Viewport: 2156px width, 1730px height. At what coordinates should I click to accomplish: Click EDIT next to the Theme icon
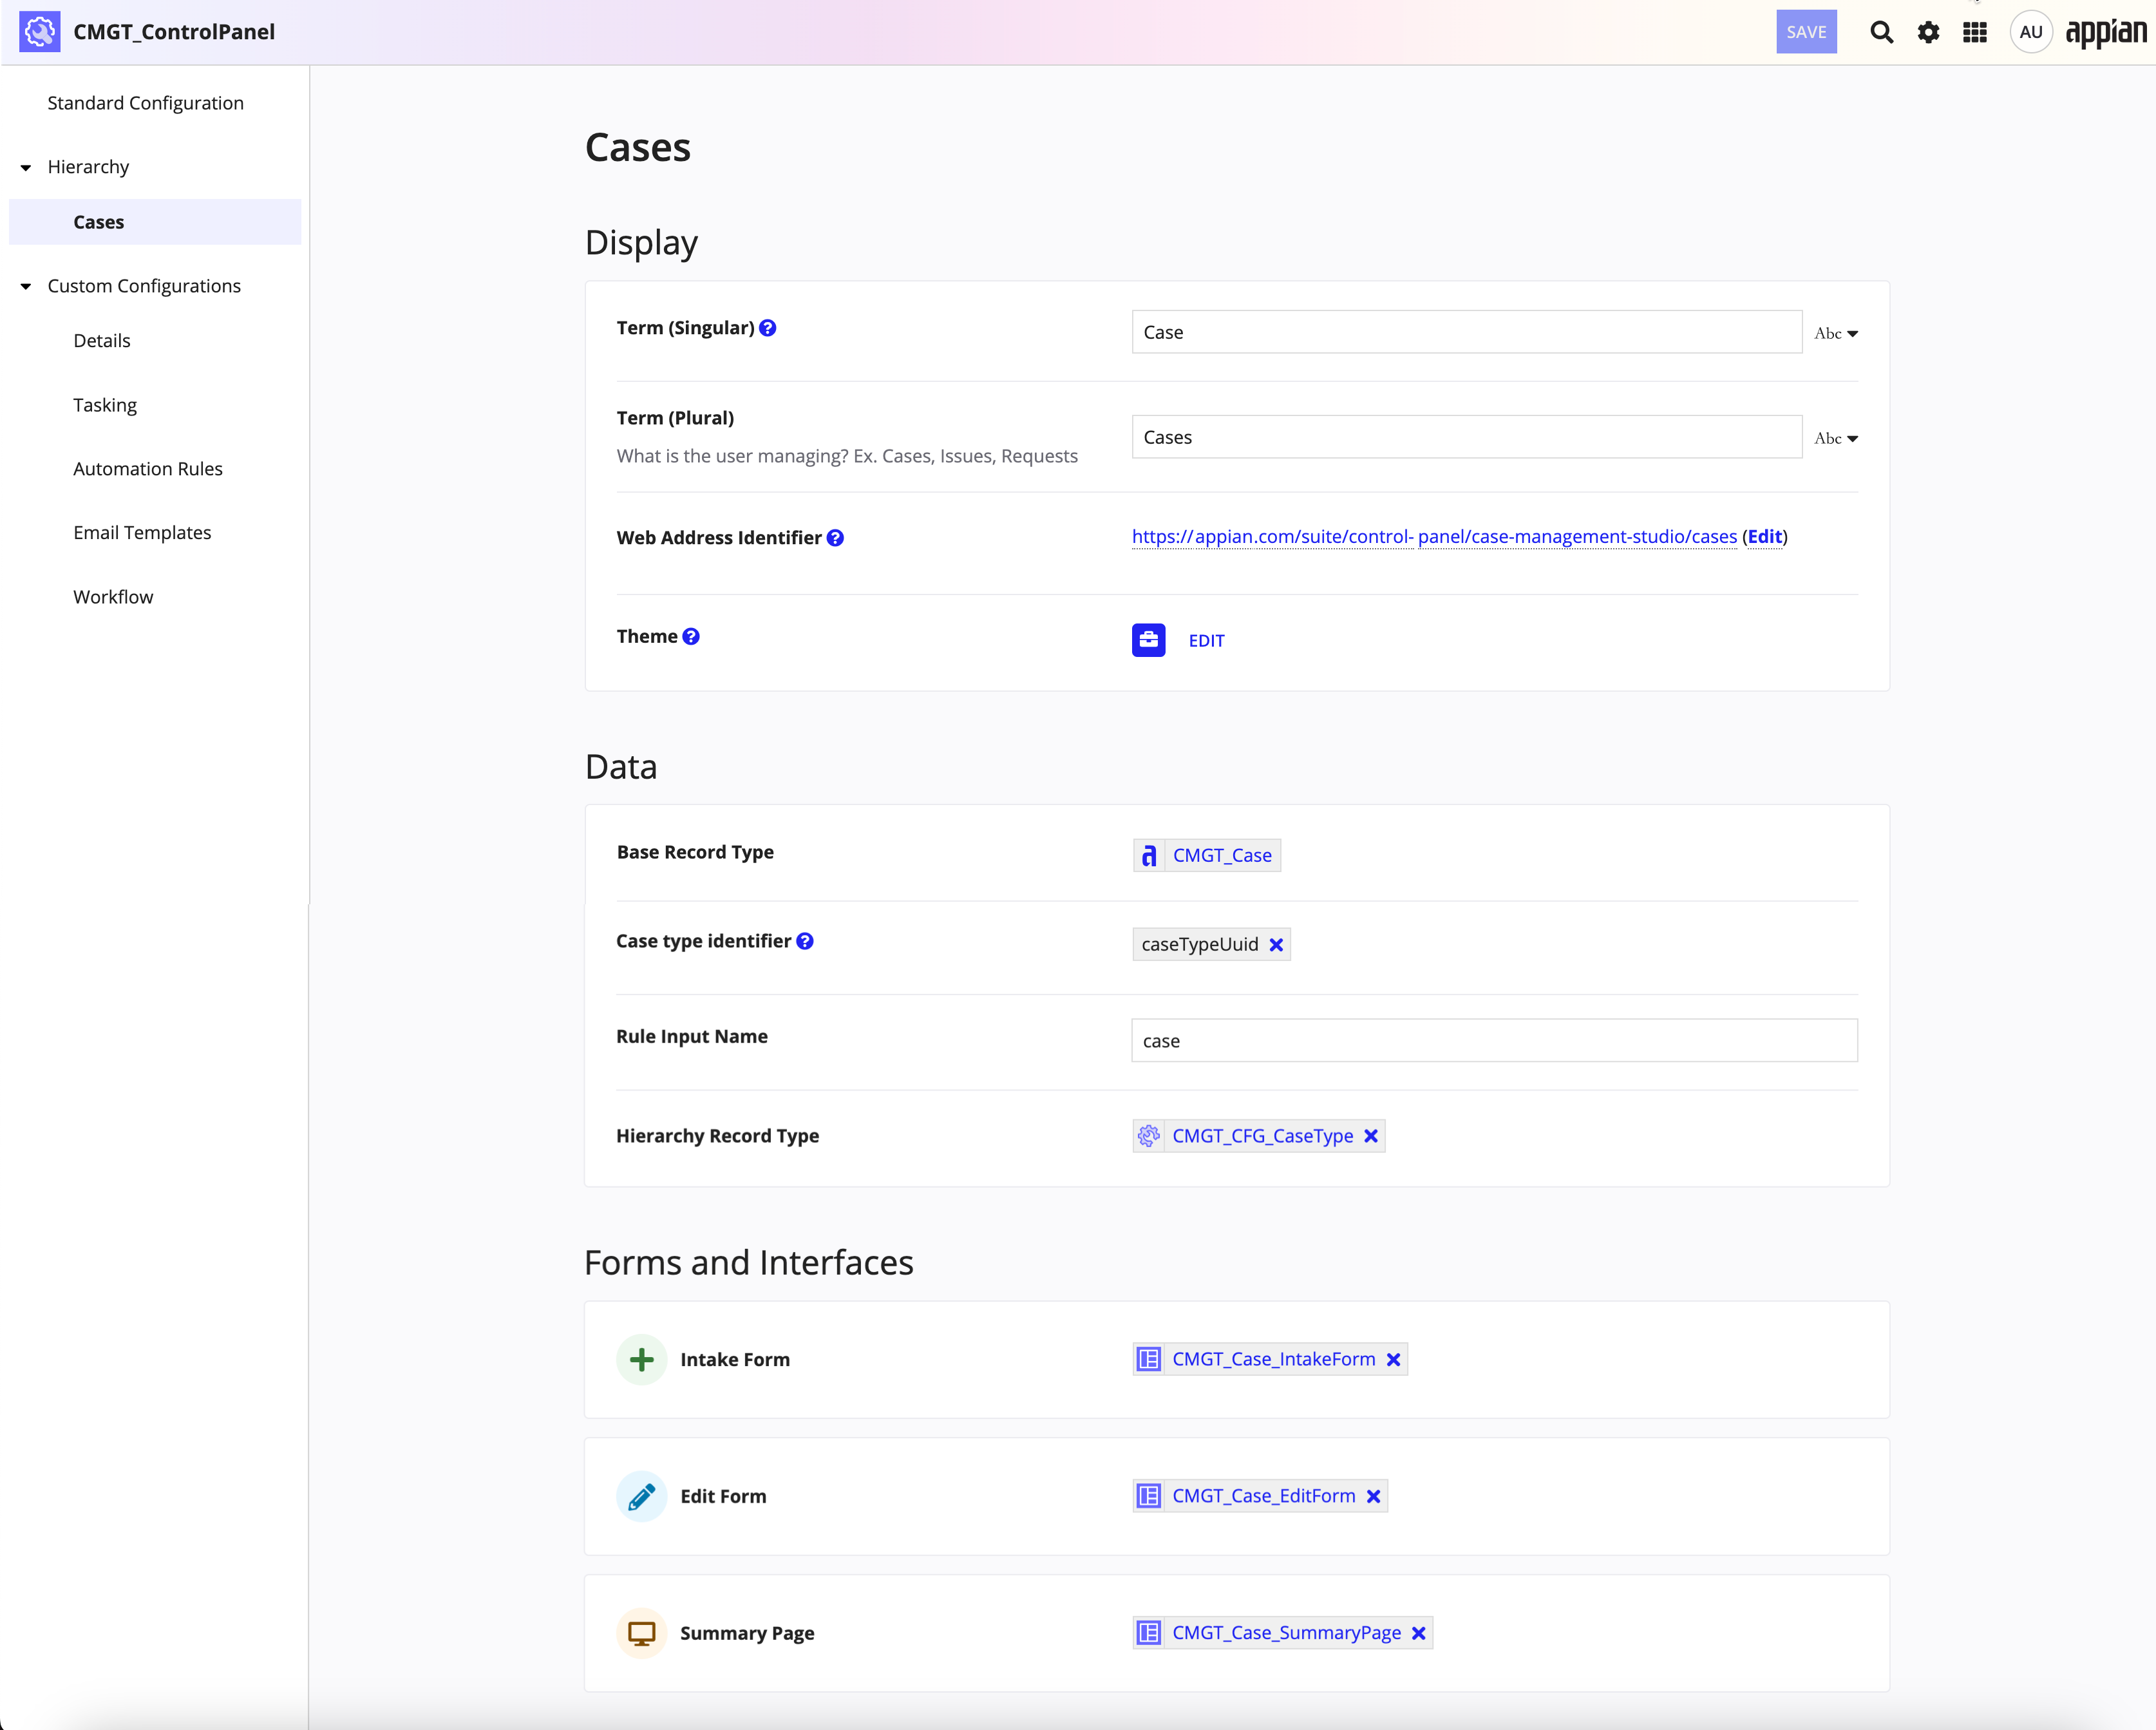[x=1206, y=641]
